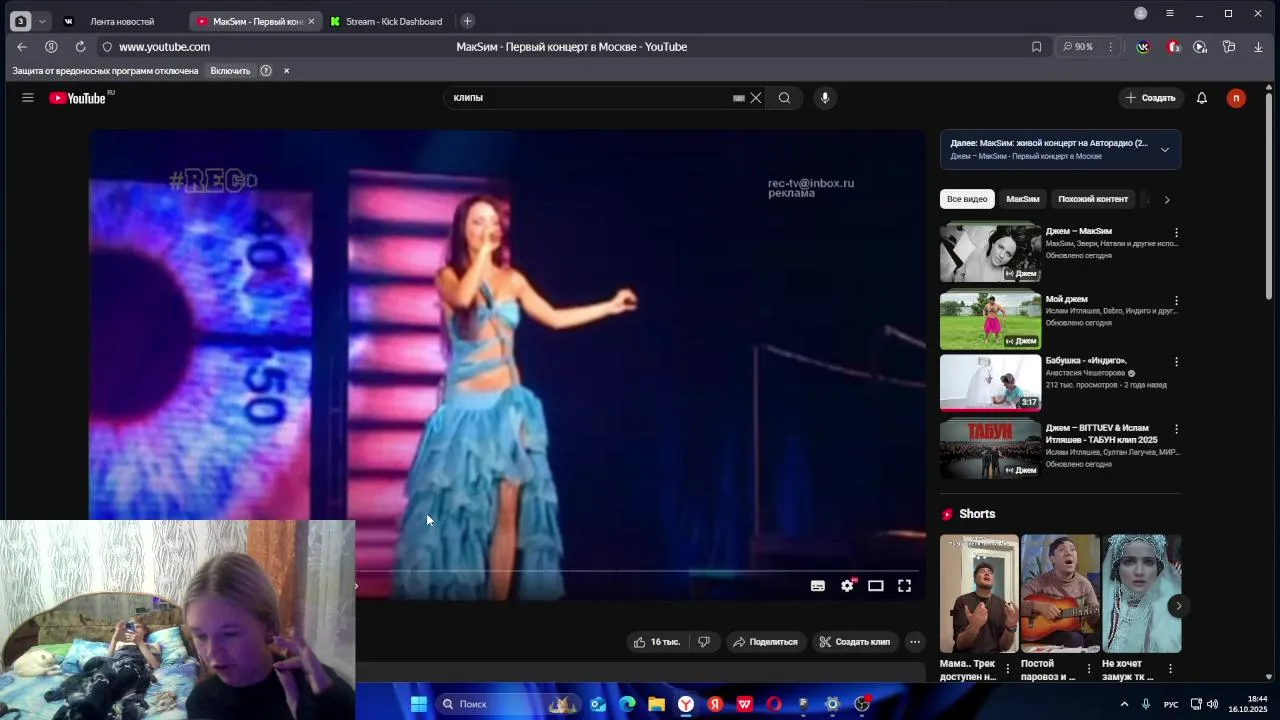Open YouTube notifications bell
Image resolution: width=1280 pixels, height=720 pixels.
point(1202,98)
